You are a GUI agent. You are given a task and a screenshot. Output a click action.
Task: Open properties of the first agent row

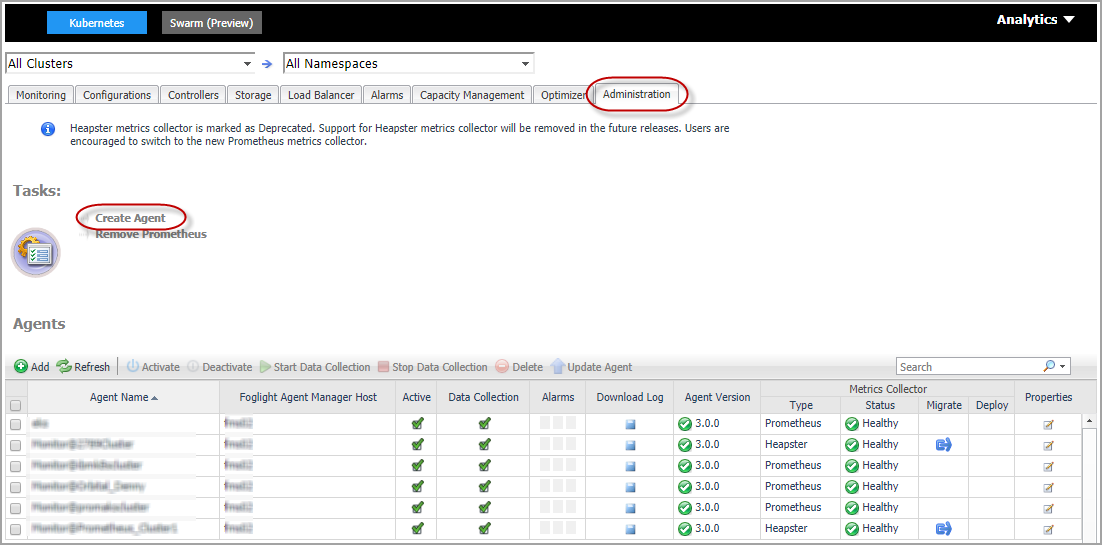point(1048,424)
